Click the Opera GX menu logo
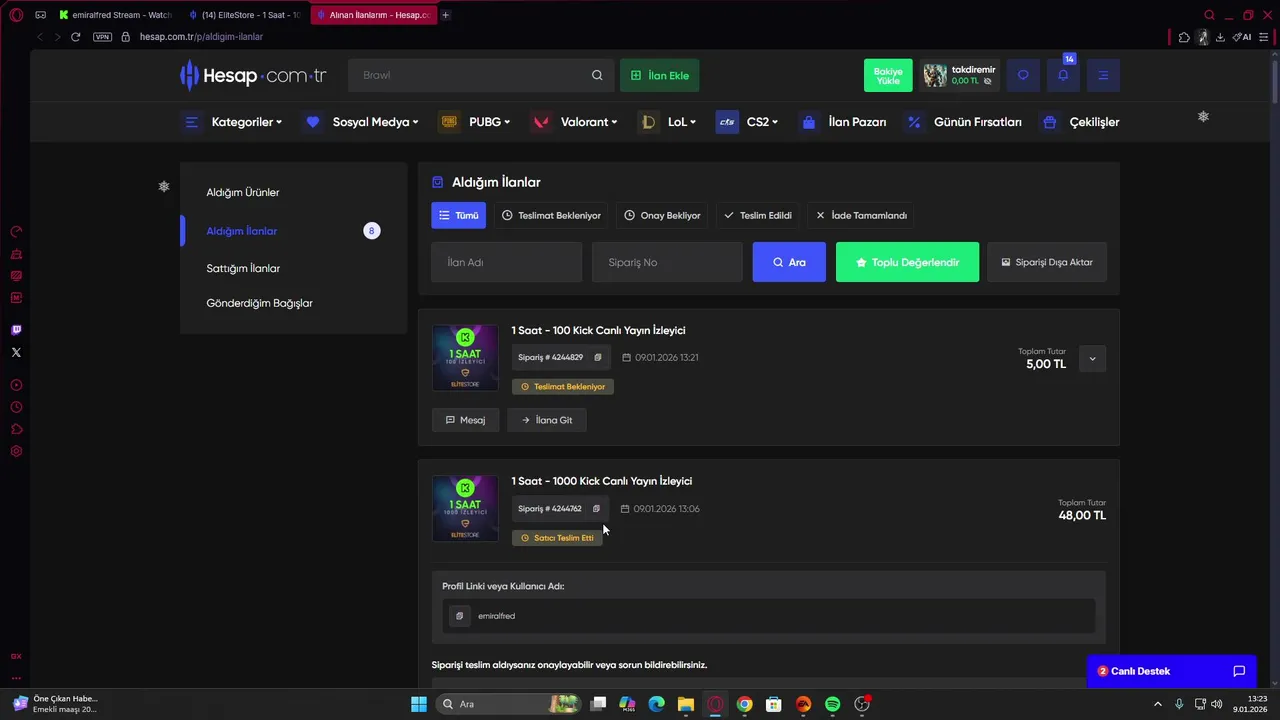 16,15
